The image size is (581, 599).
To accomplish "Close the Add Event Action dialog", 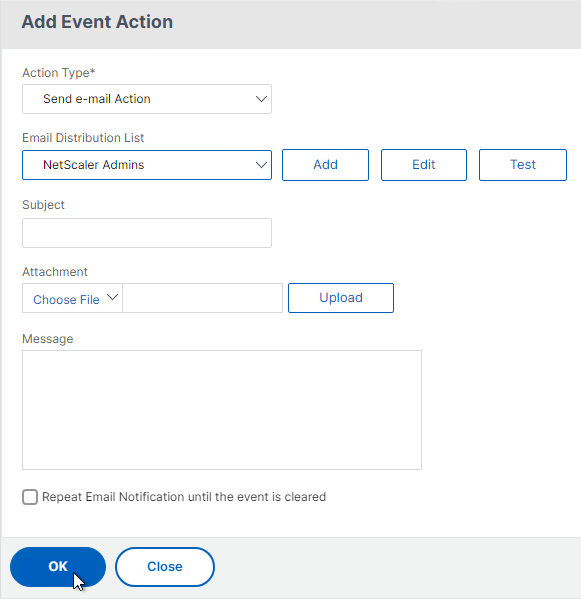I will (x=165, y=567).
